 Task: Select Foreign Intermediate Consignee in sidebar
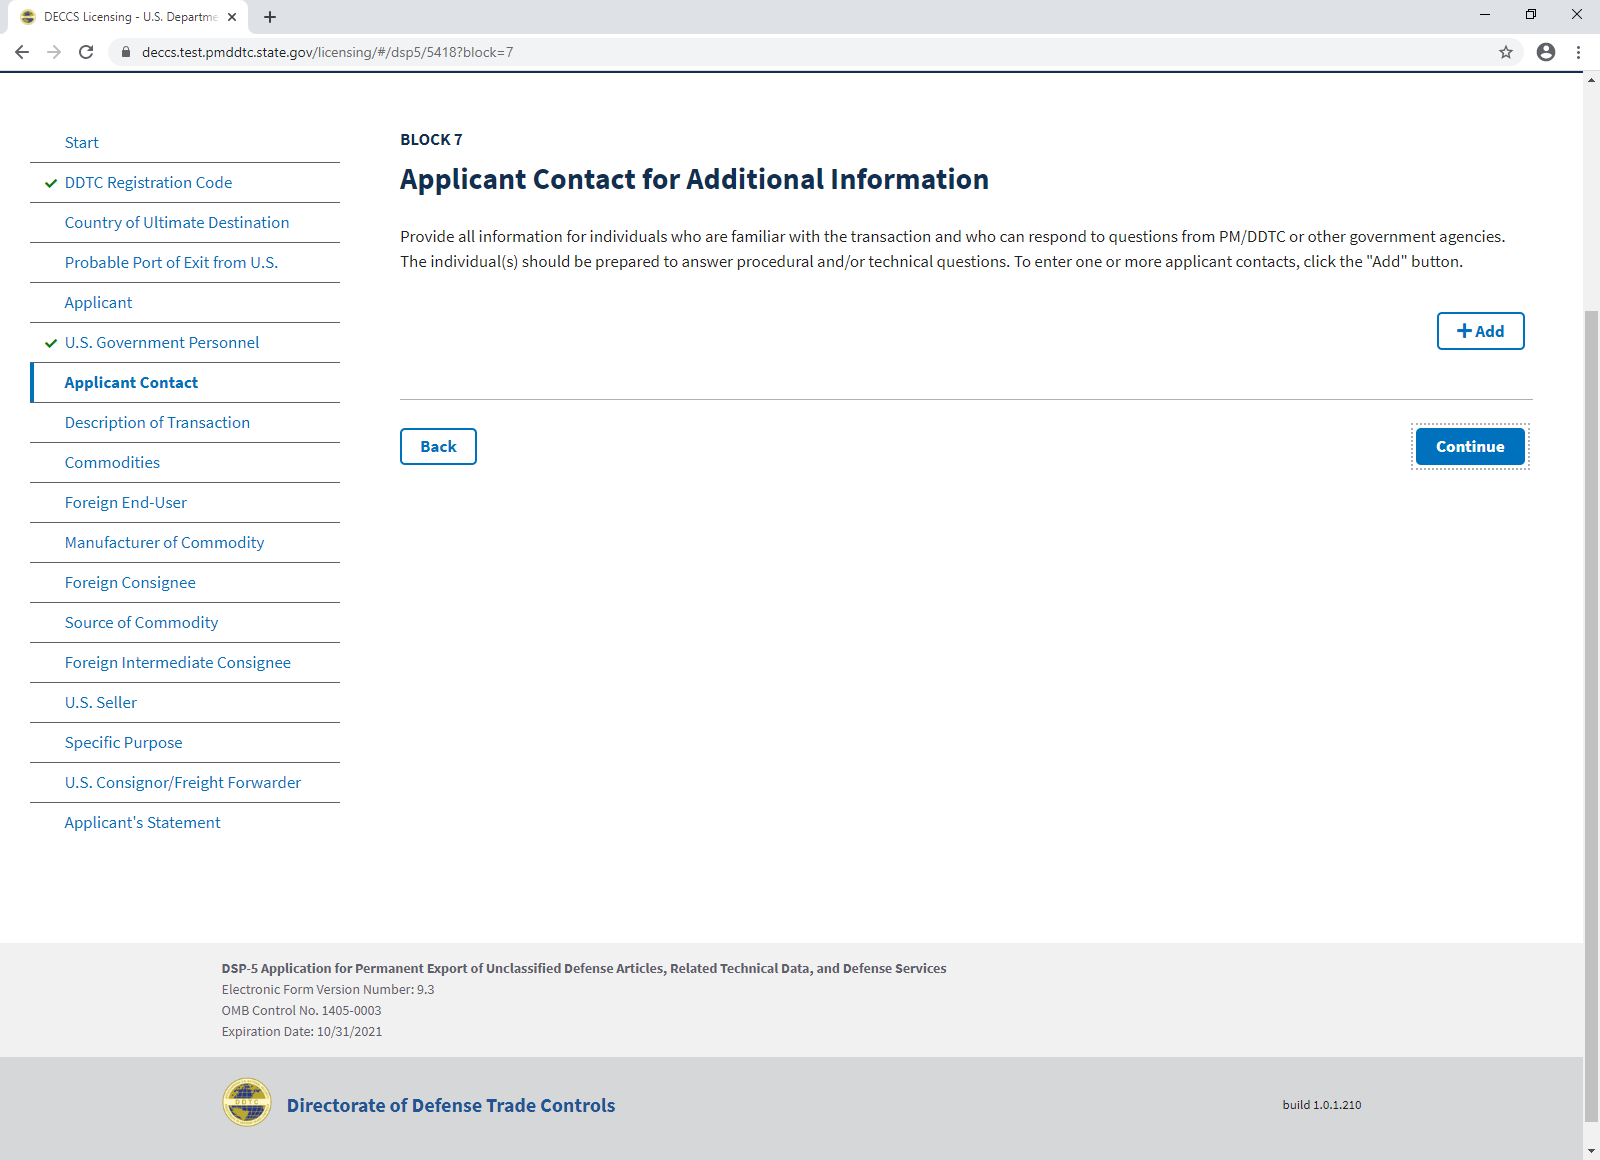[177, 663]
